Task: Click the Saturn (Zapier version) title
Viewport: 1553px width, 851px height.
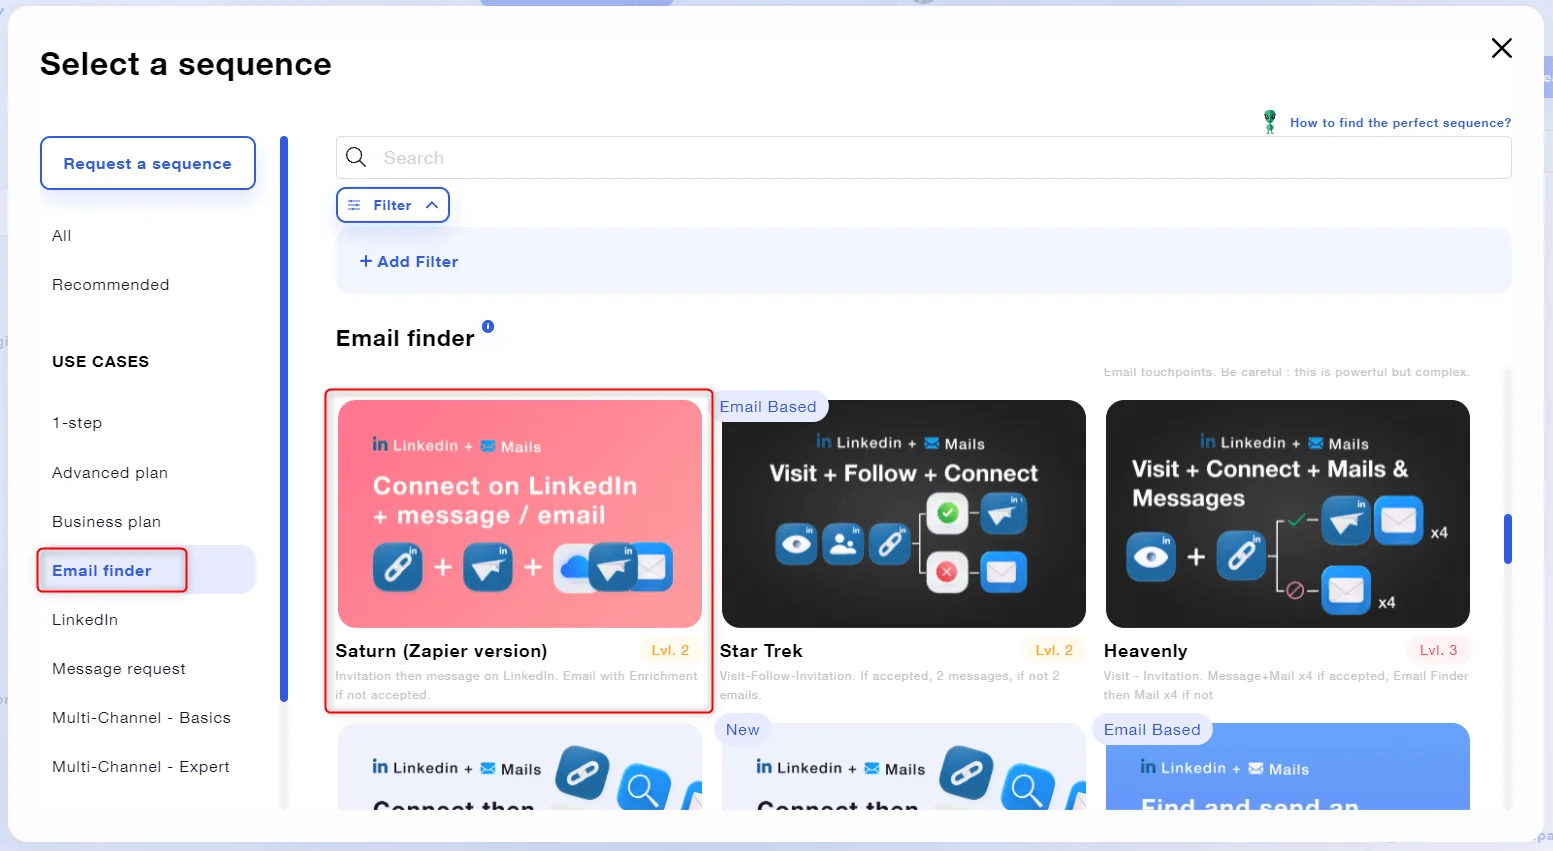Action: click(442, 651)
